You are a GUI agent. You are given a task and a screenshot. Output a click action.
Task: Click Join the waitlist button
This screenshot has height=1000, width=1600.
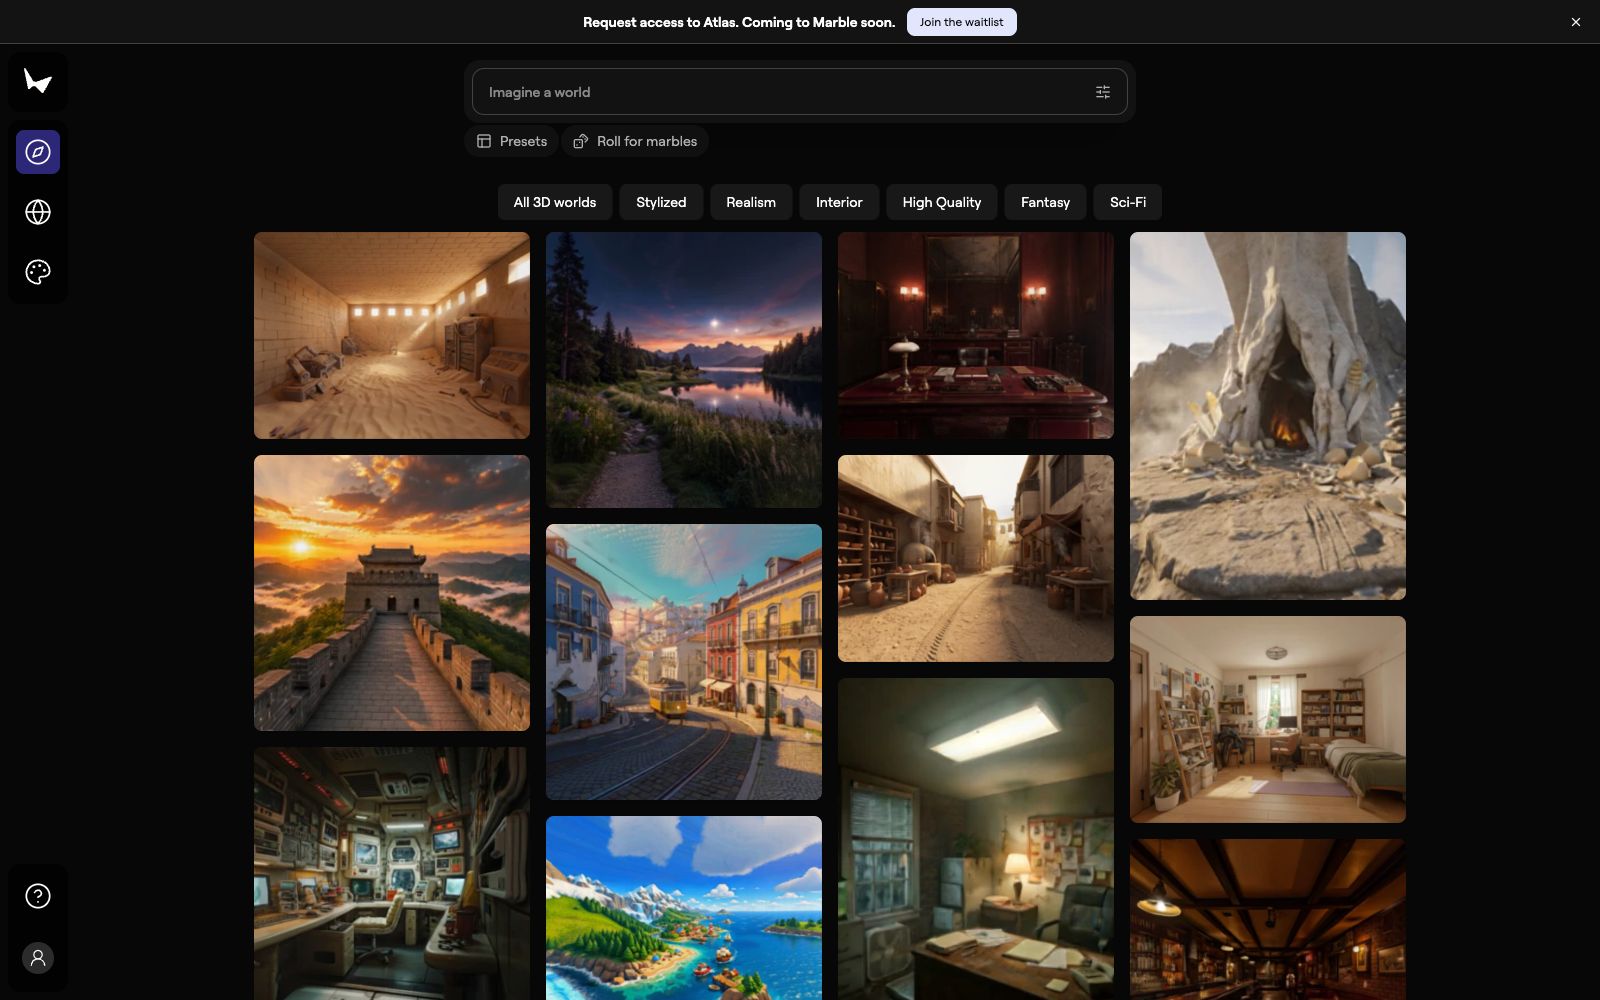[x=961, y=22]
